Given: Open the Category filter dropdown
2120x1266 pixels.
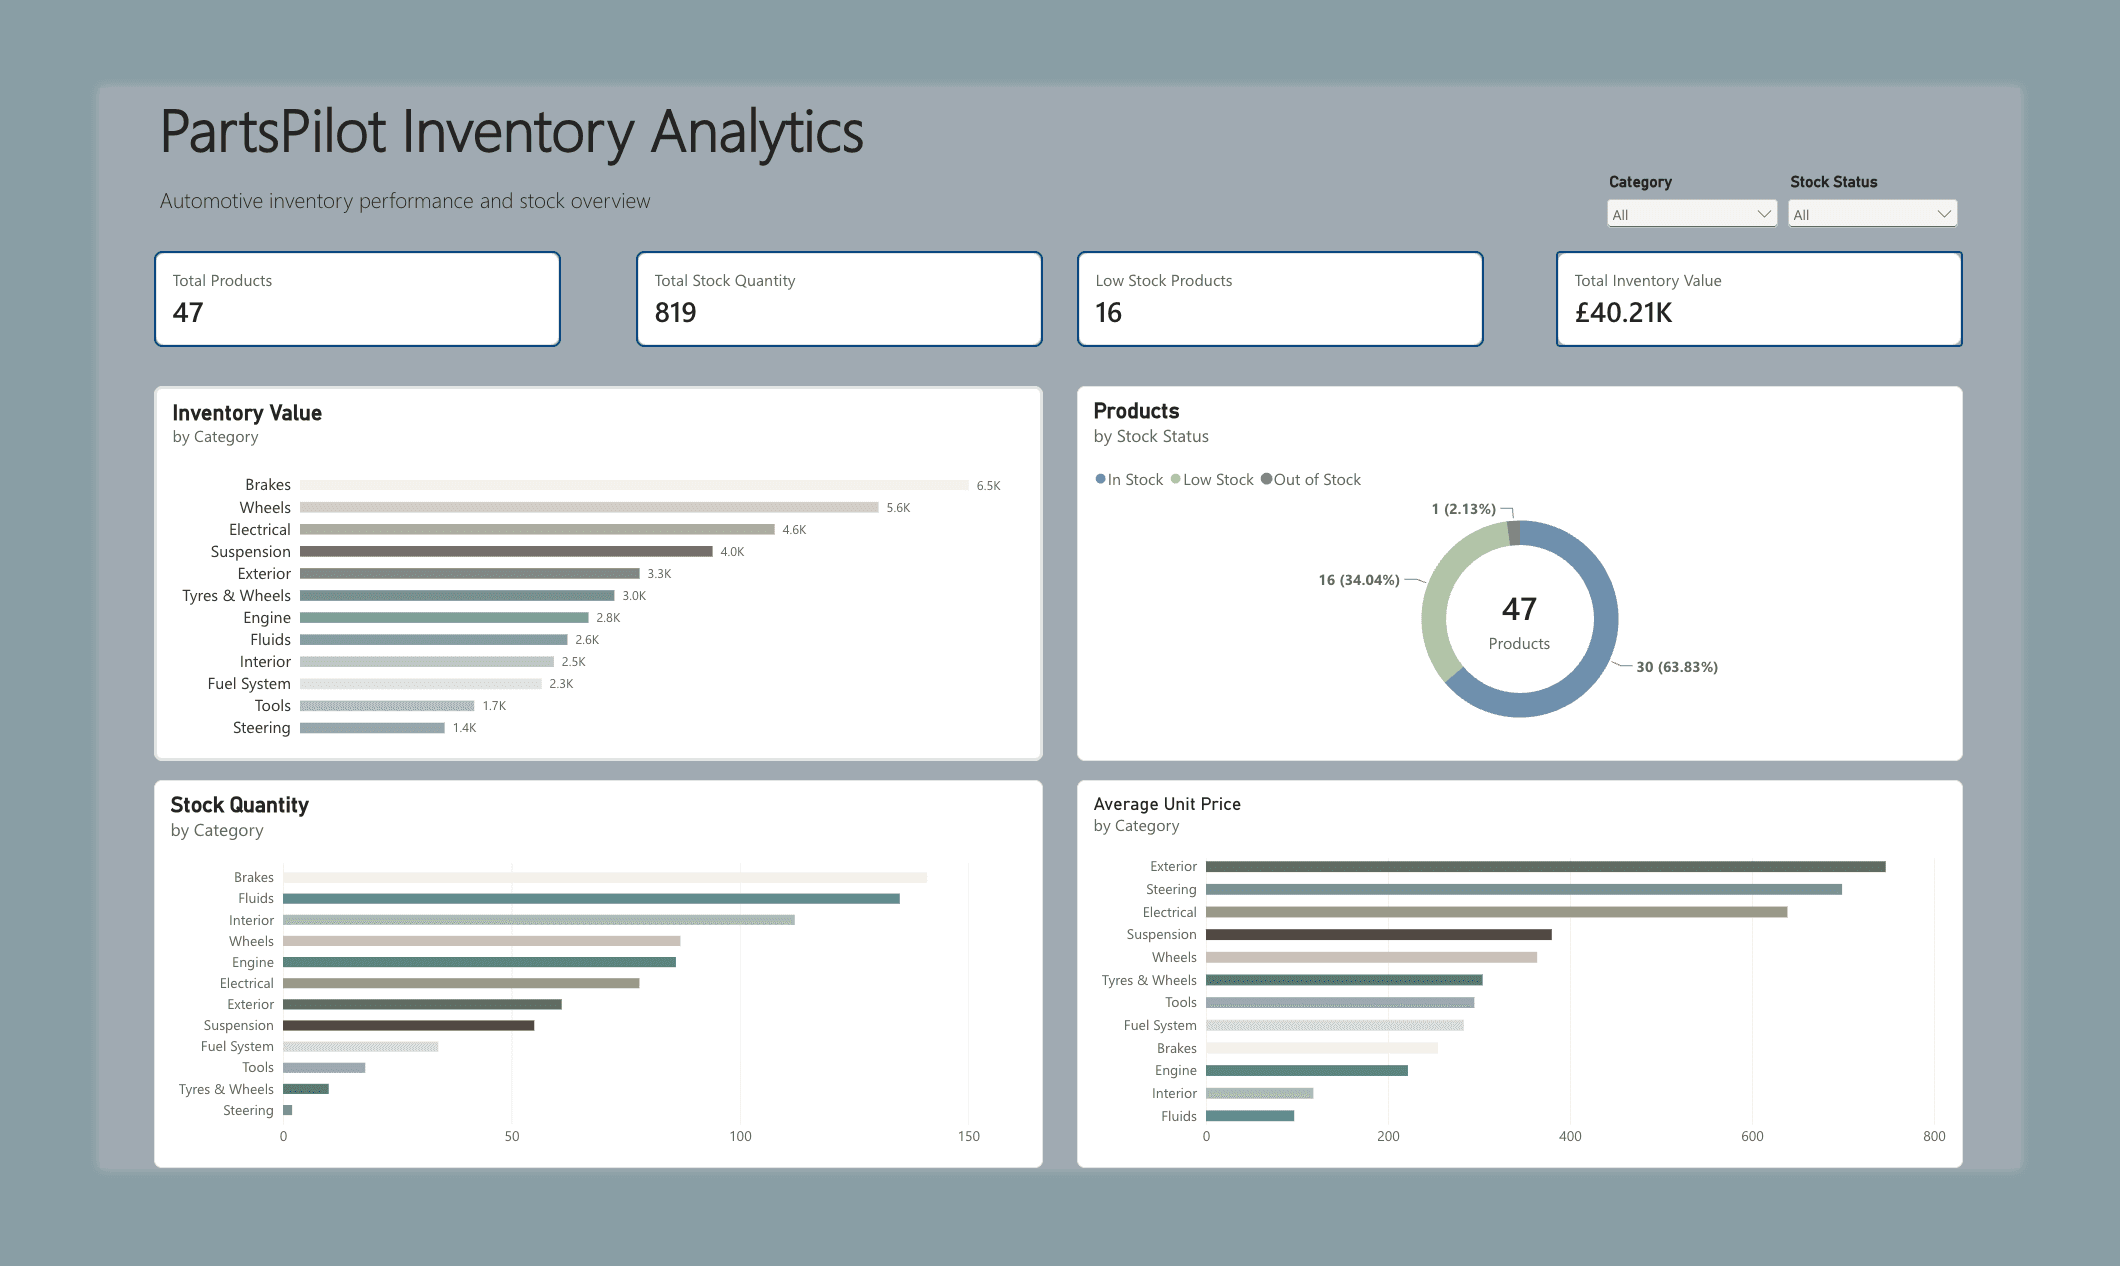Looking at the screenshot, I should 1691,214.
